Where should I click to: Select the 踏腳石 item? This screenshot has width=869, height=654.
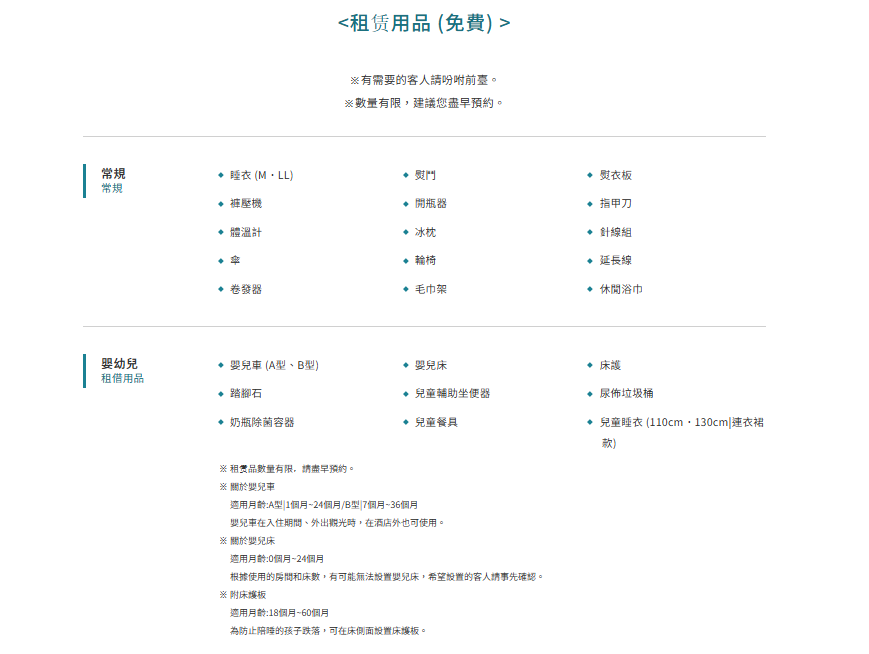pyautogui.click(x=246, y=394)
